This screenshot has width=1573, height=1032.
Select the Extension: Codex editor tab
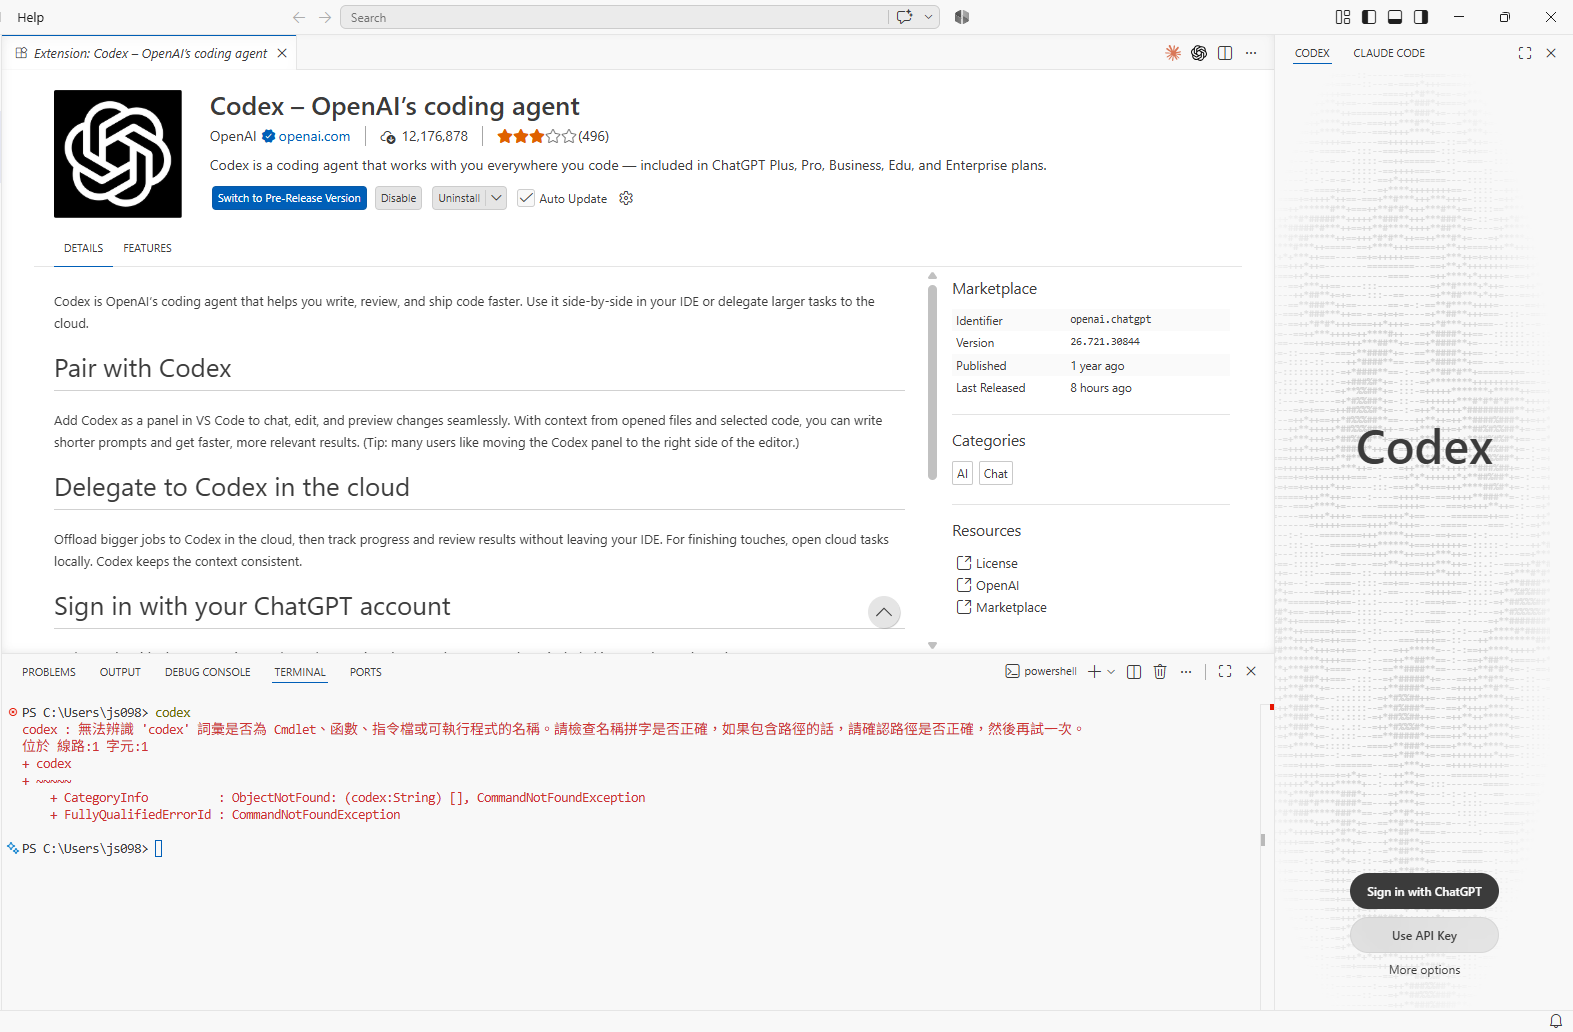pos(150,53)
